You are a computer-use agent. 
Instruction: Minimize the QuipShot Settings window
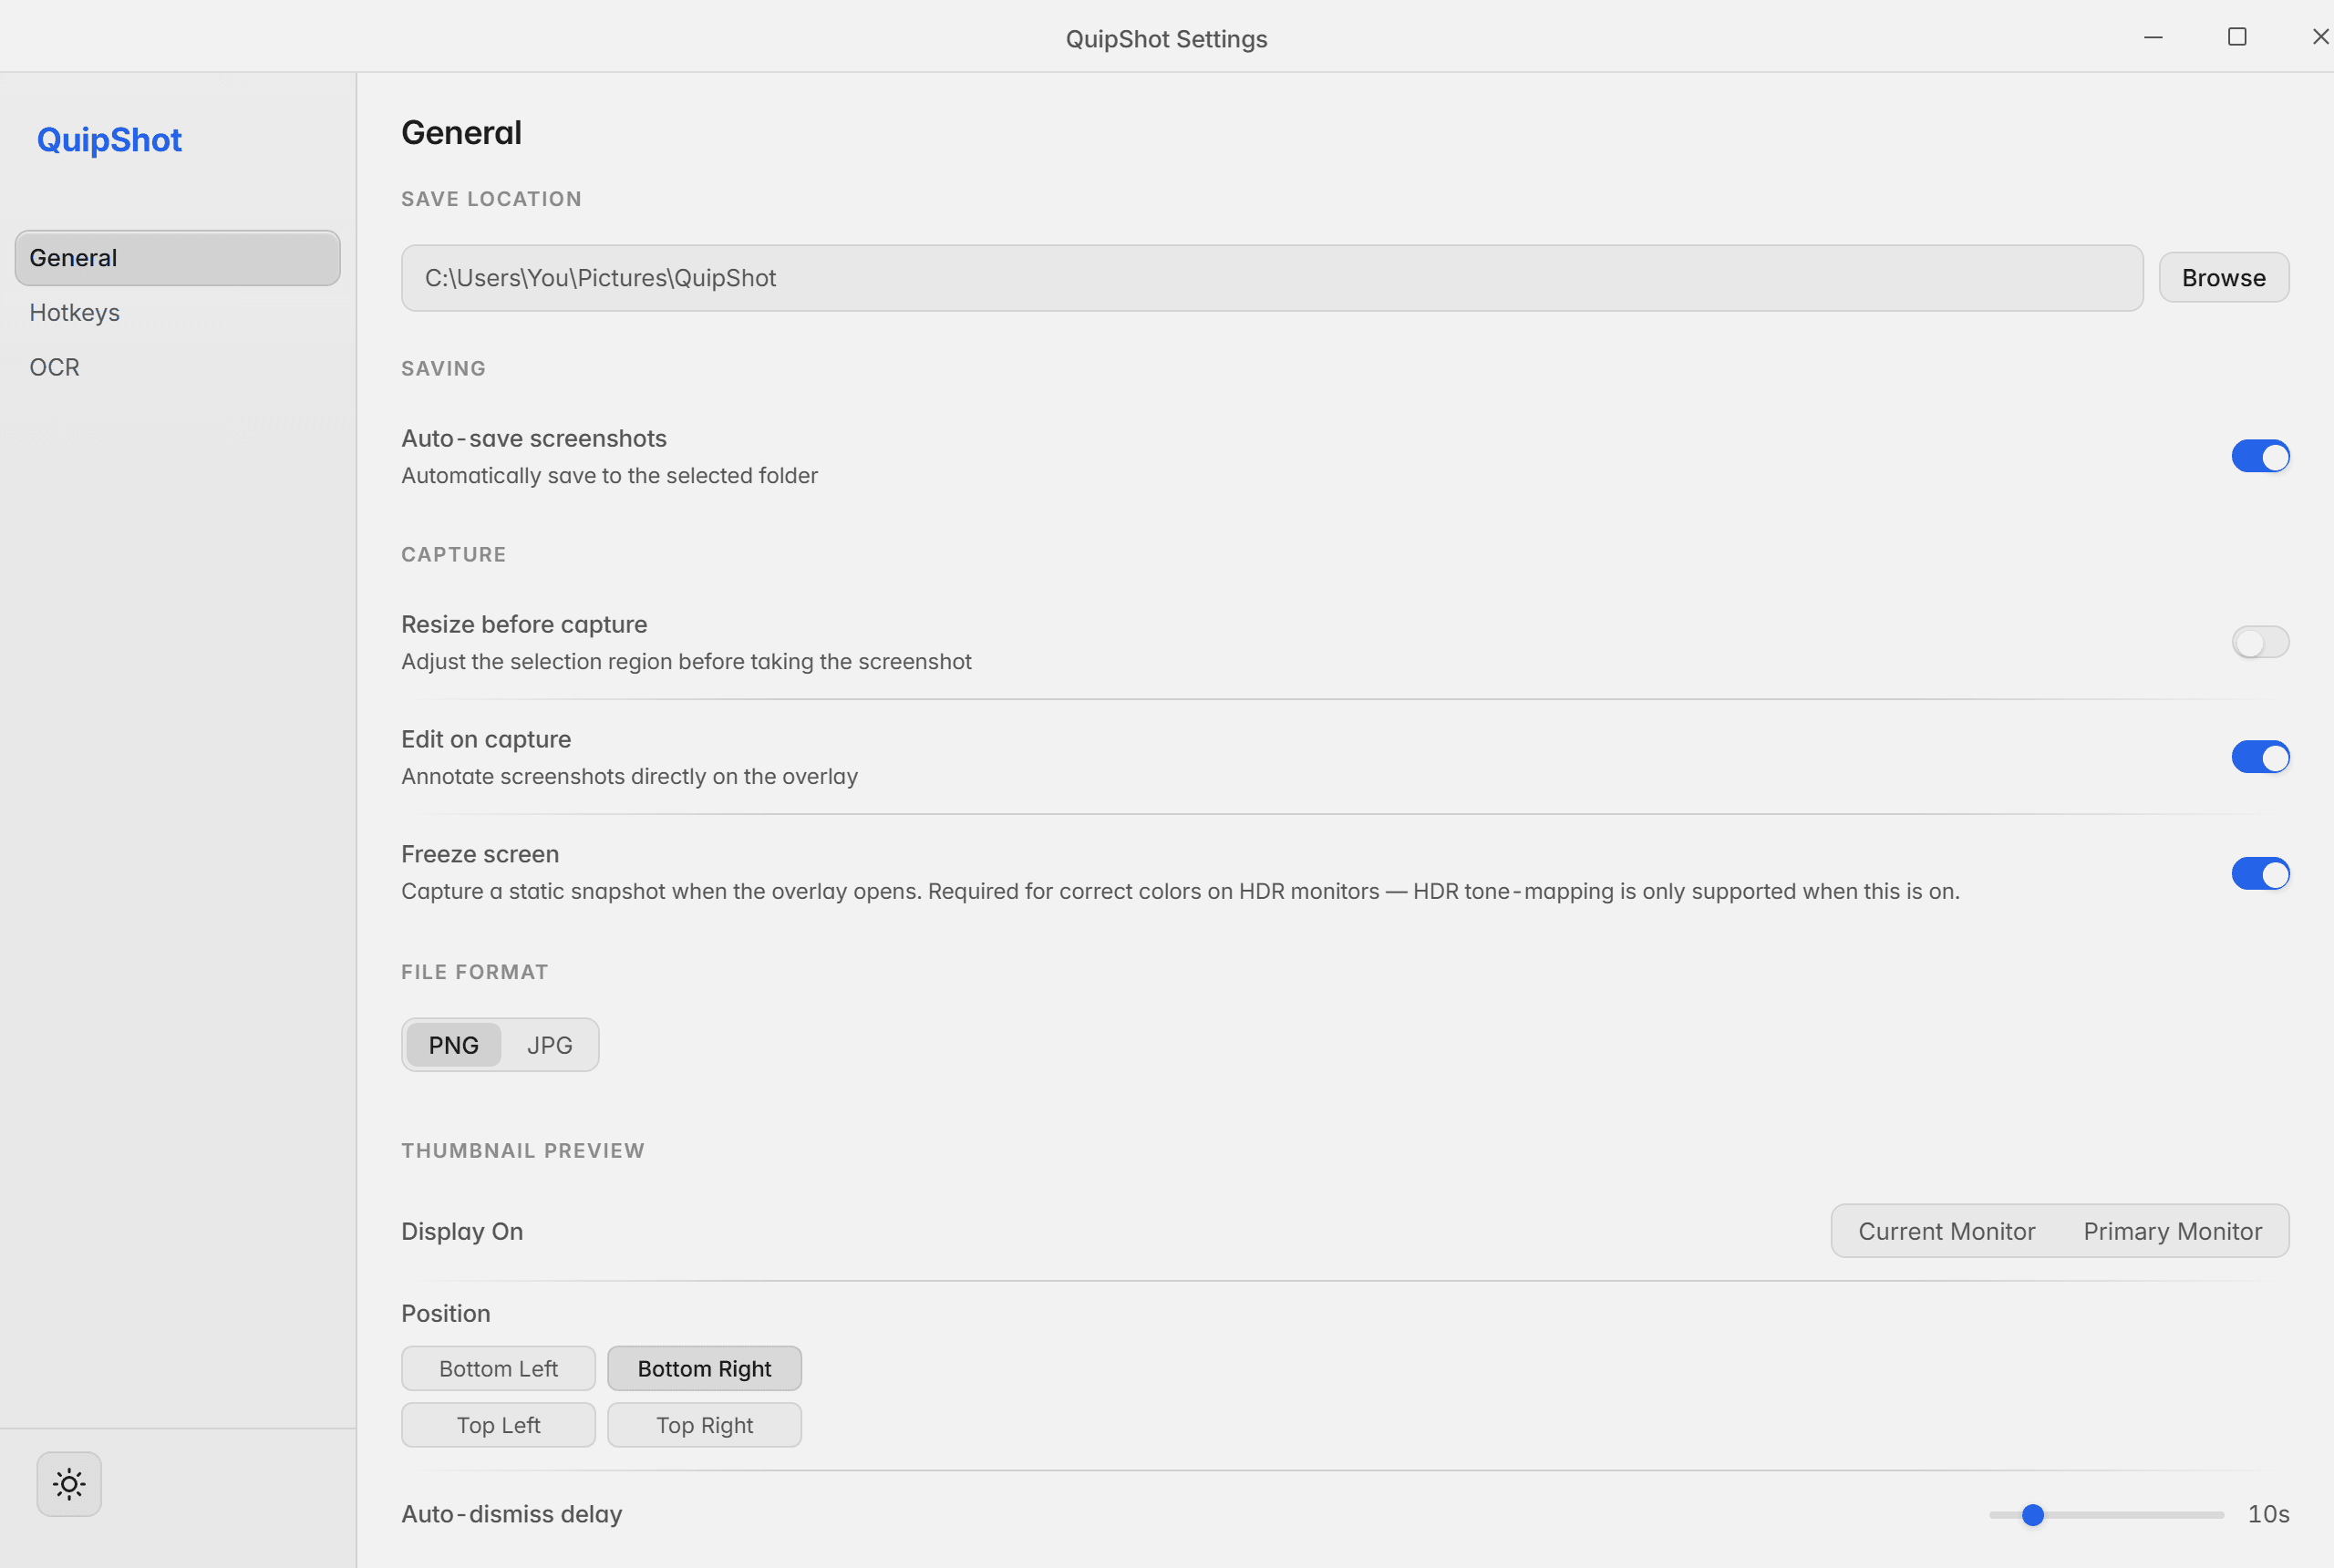click(2153, 37)
